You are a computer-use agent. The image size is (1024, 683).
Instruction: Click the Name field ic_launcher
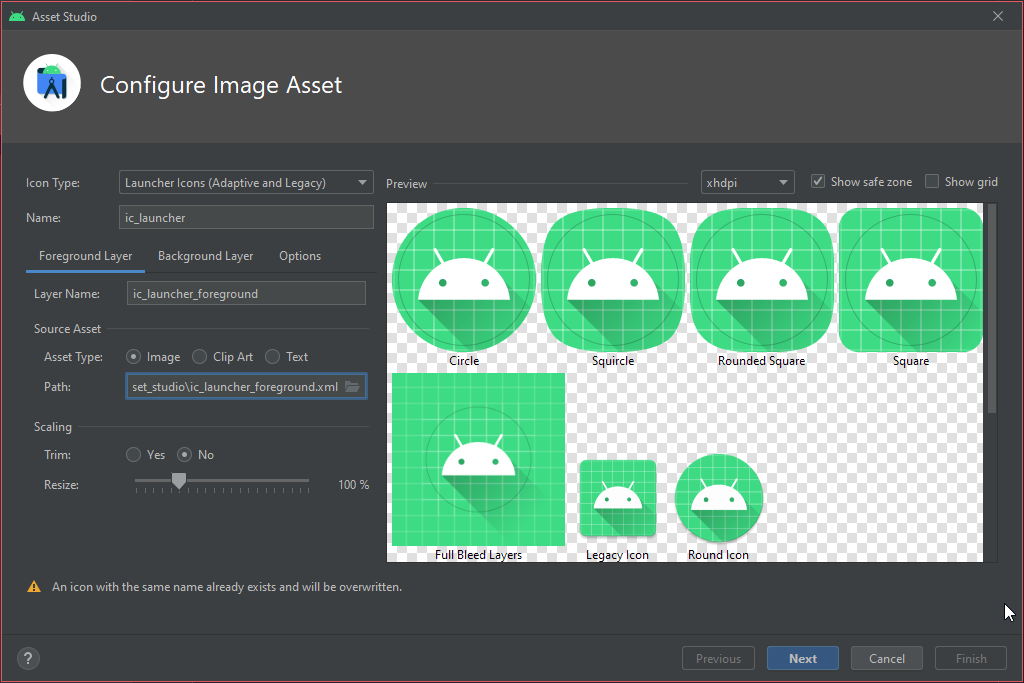[x=246, y=217]
